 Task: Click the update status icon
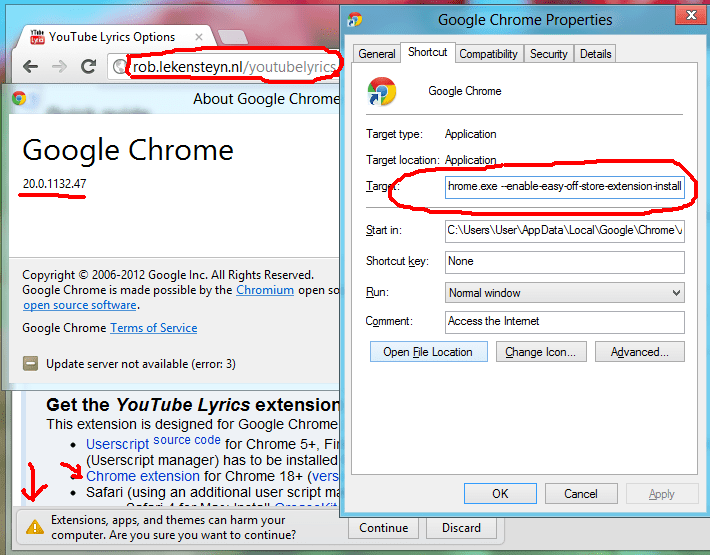(x=30, y=364)
